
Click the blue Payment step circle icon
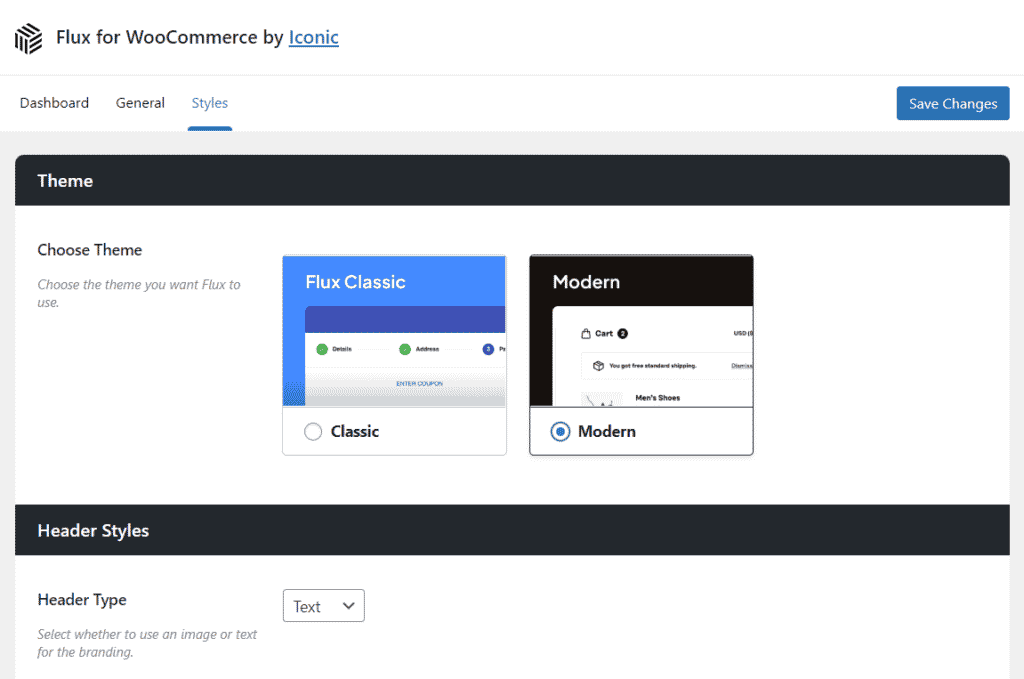(x=487, y=348)
